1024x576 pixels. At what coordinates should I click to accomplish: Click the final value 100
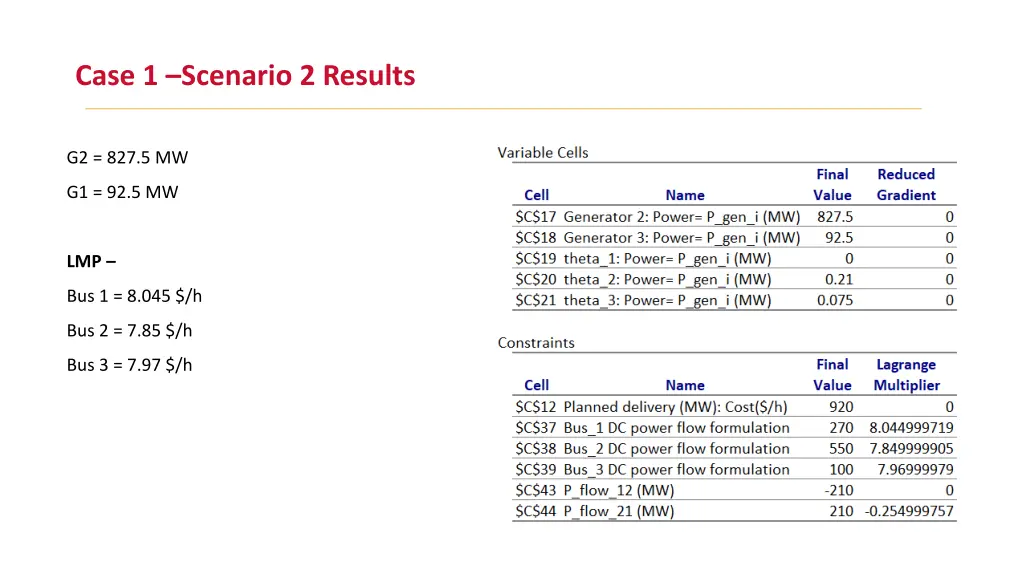(841, 470)
